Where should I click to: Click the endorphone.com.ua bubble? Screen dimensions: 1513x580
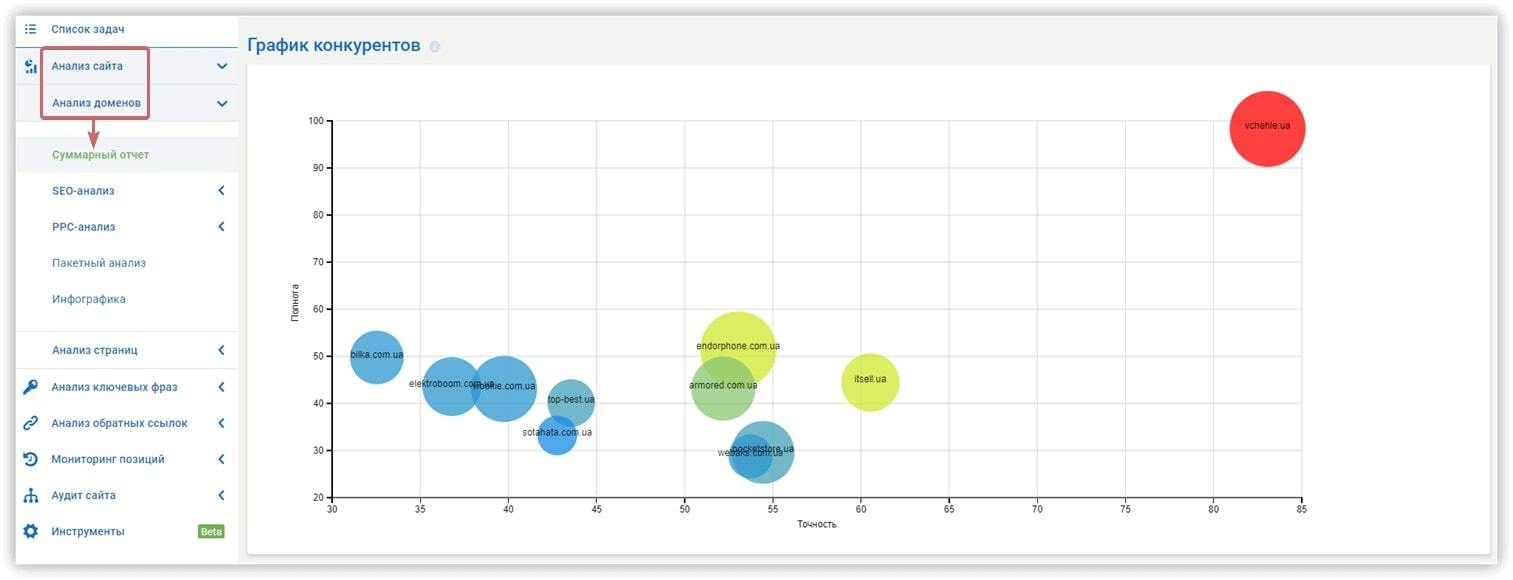pyautogui.click(x=738, y=349)
